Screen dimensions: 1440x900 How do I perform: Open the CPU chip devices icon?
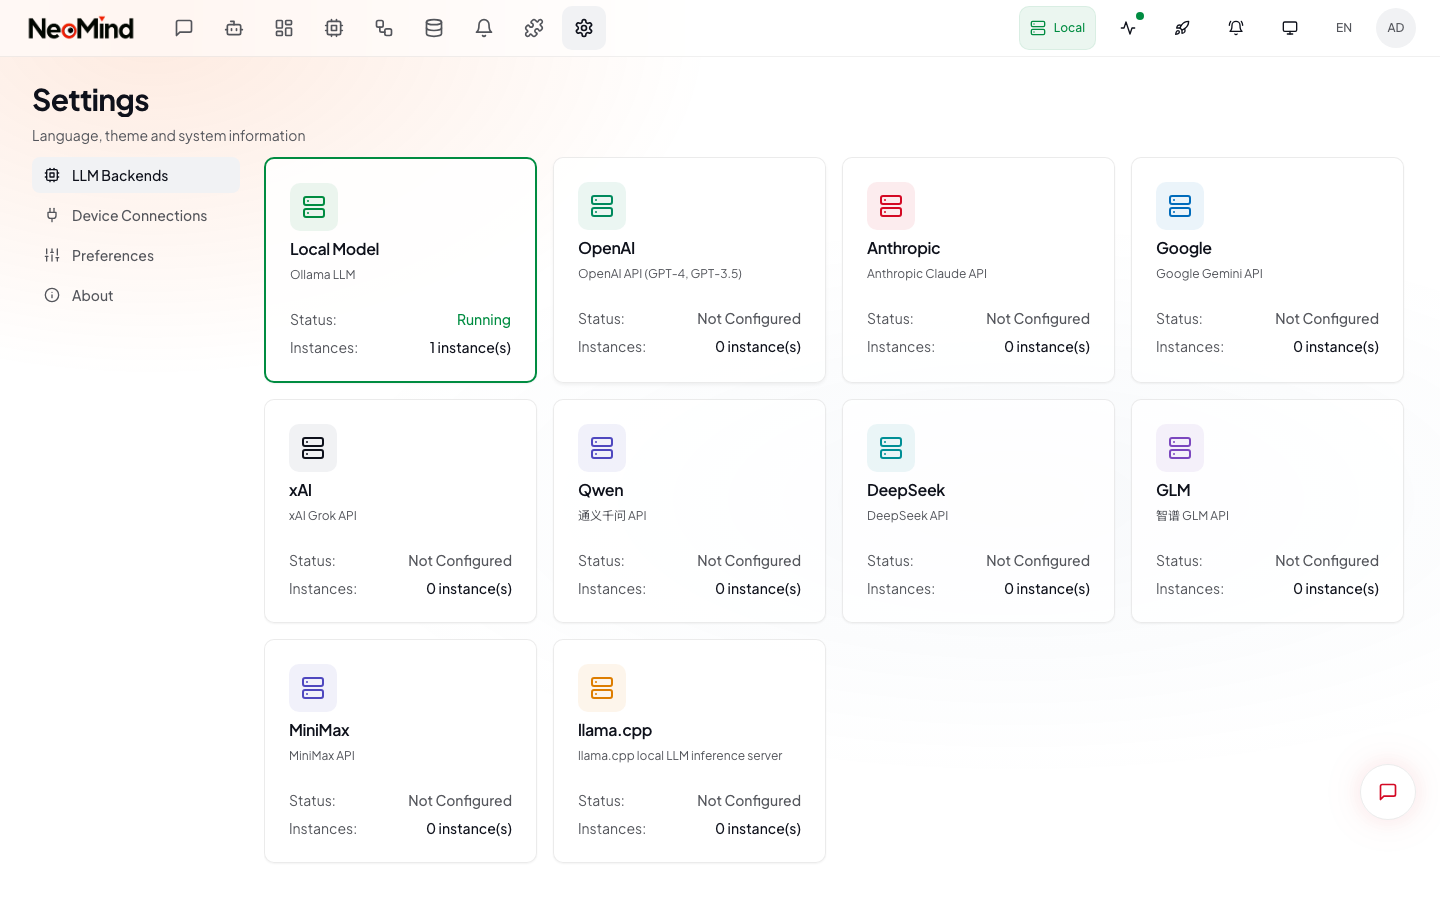click(334, 28)
